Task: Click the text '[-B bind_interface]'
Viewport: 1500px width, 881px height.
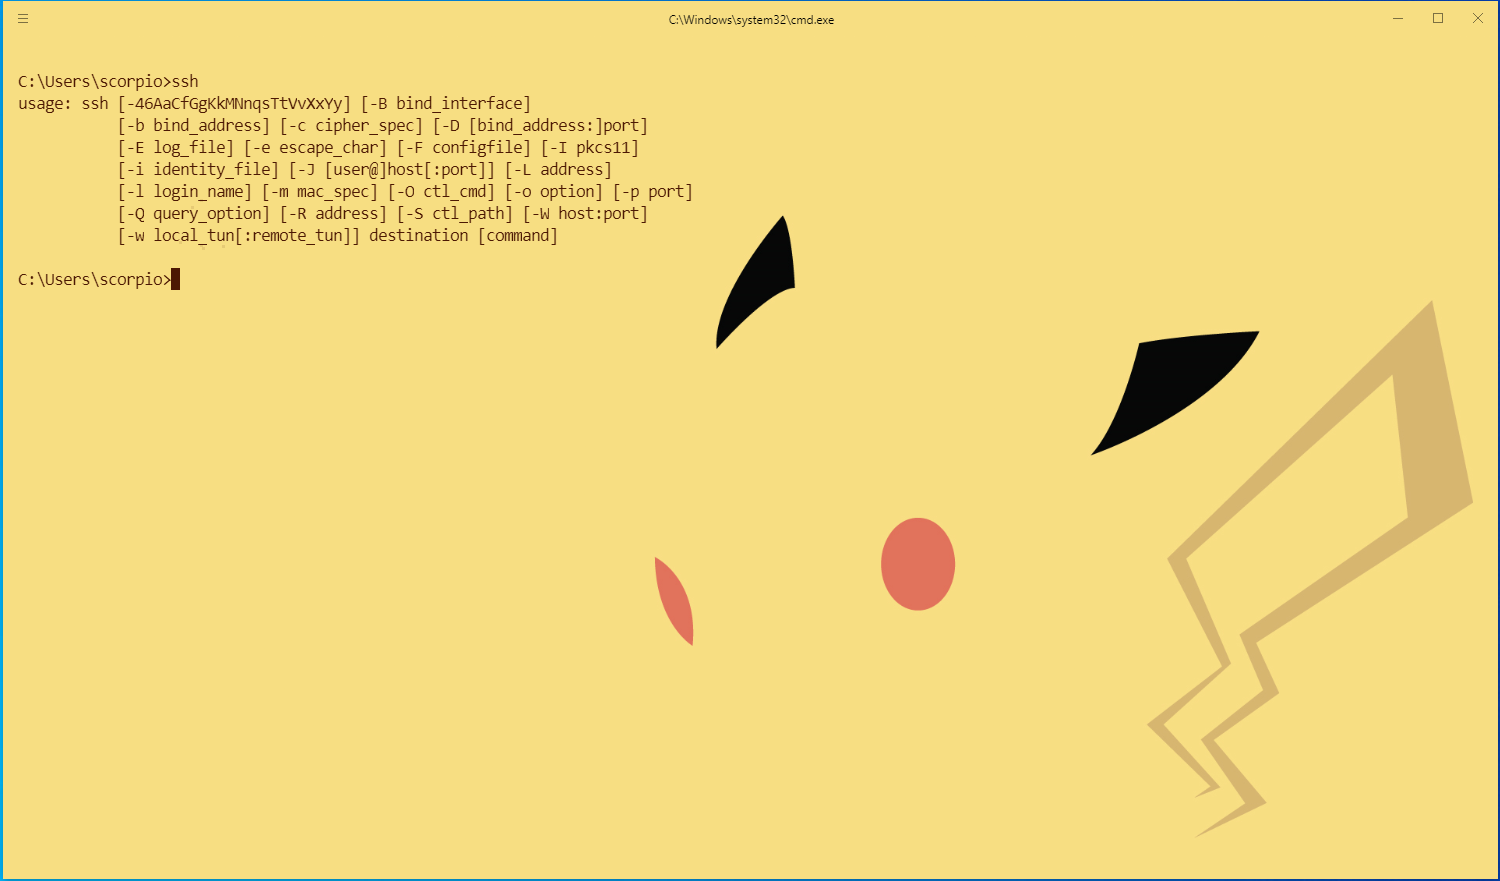Action: click(x=446, y=104)
